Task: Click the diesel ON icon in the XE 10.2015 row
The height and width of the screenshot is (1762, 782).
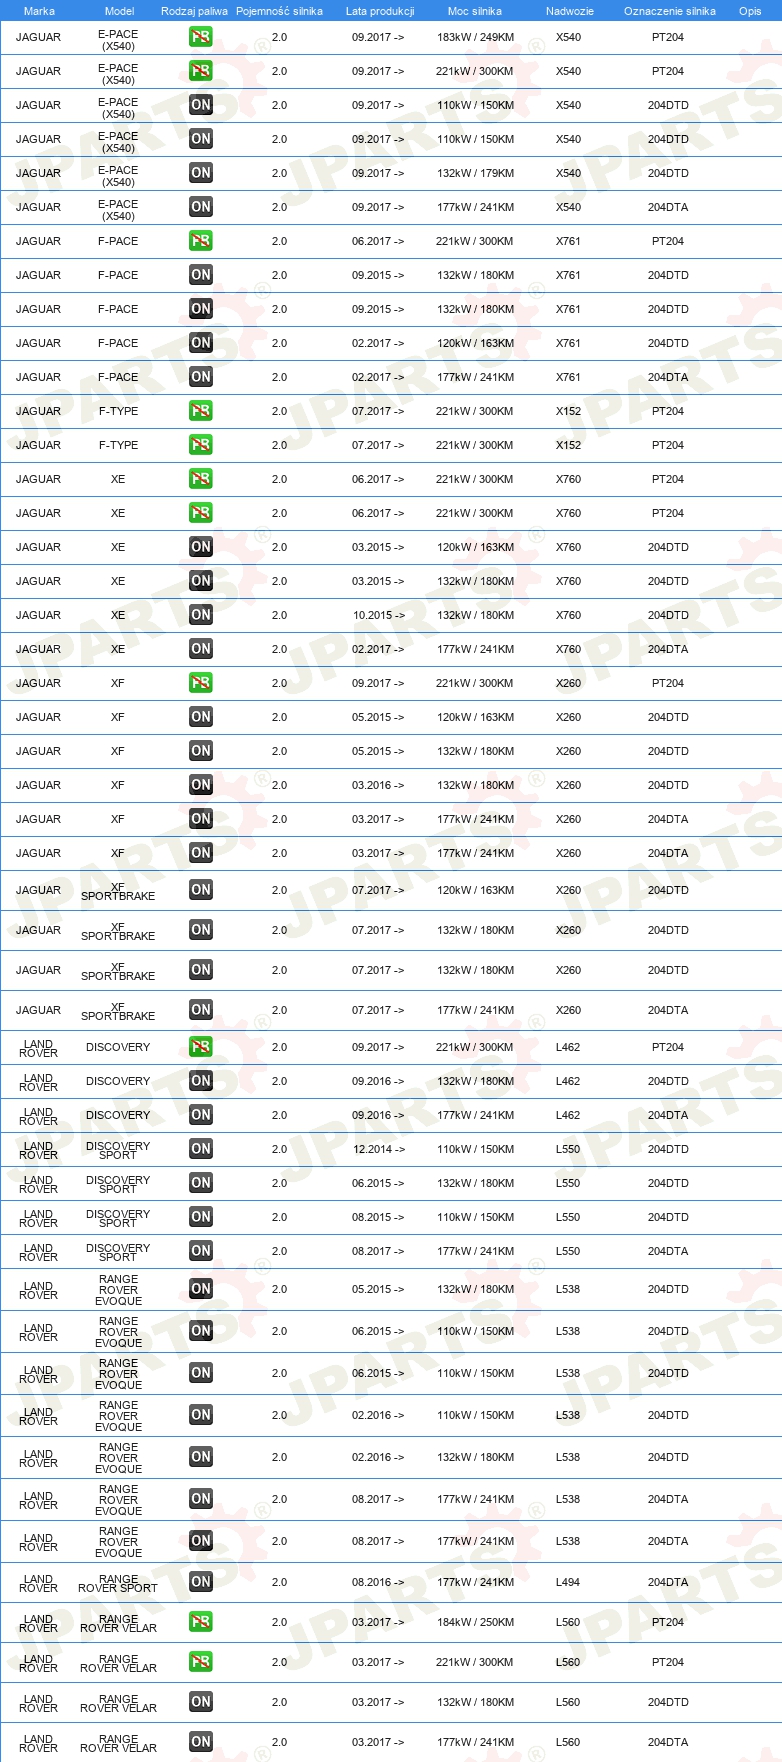Action: click(x=201, y=615)
